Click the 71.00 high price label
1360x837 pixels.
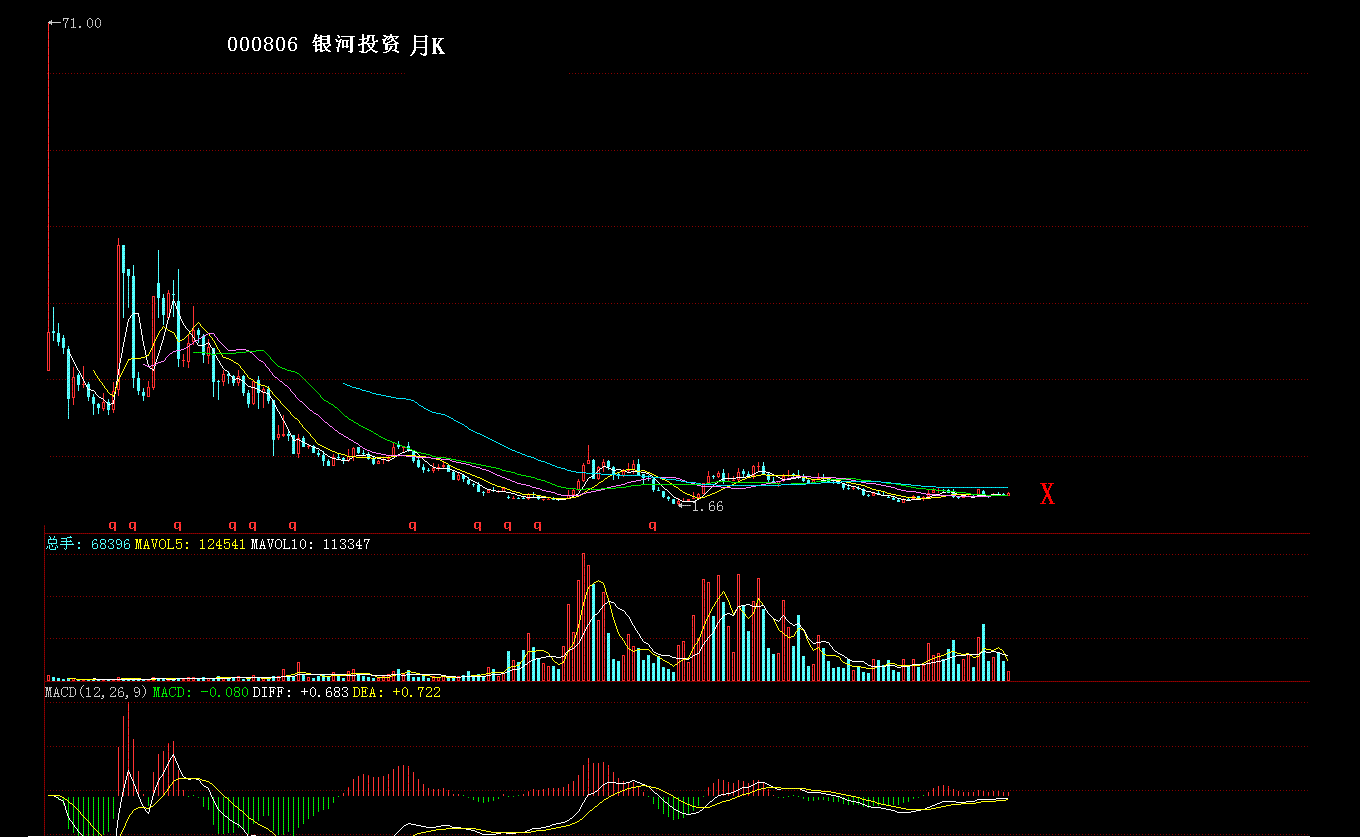click(x=81, y=23)
